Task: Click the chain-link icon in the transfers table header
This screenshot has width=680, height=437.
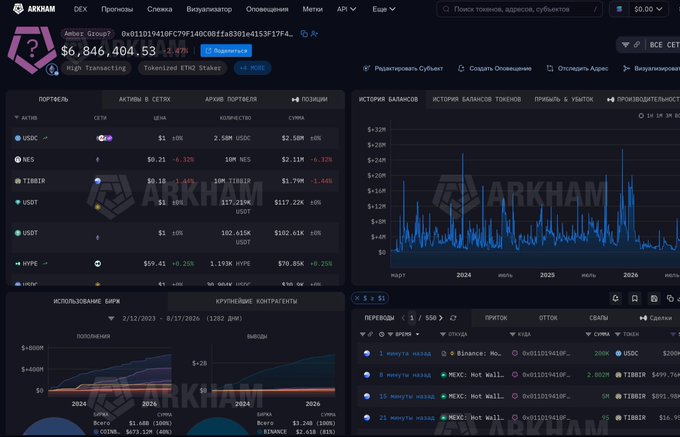Action: [x=370, y=334]
